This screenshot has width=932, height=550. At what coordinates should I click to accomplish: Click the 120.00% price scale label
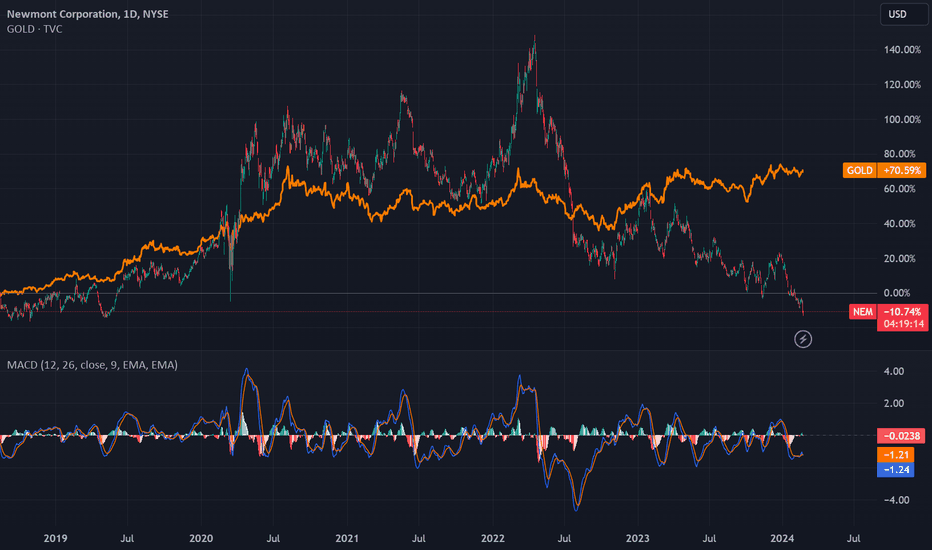tap(902, 84)
